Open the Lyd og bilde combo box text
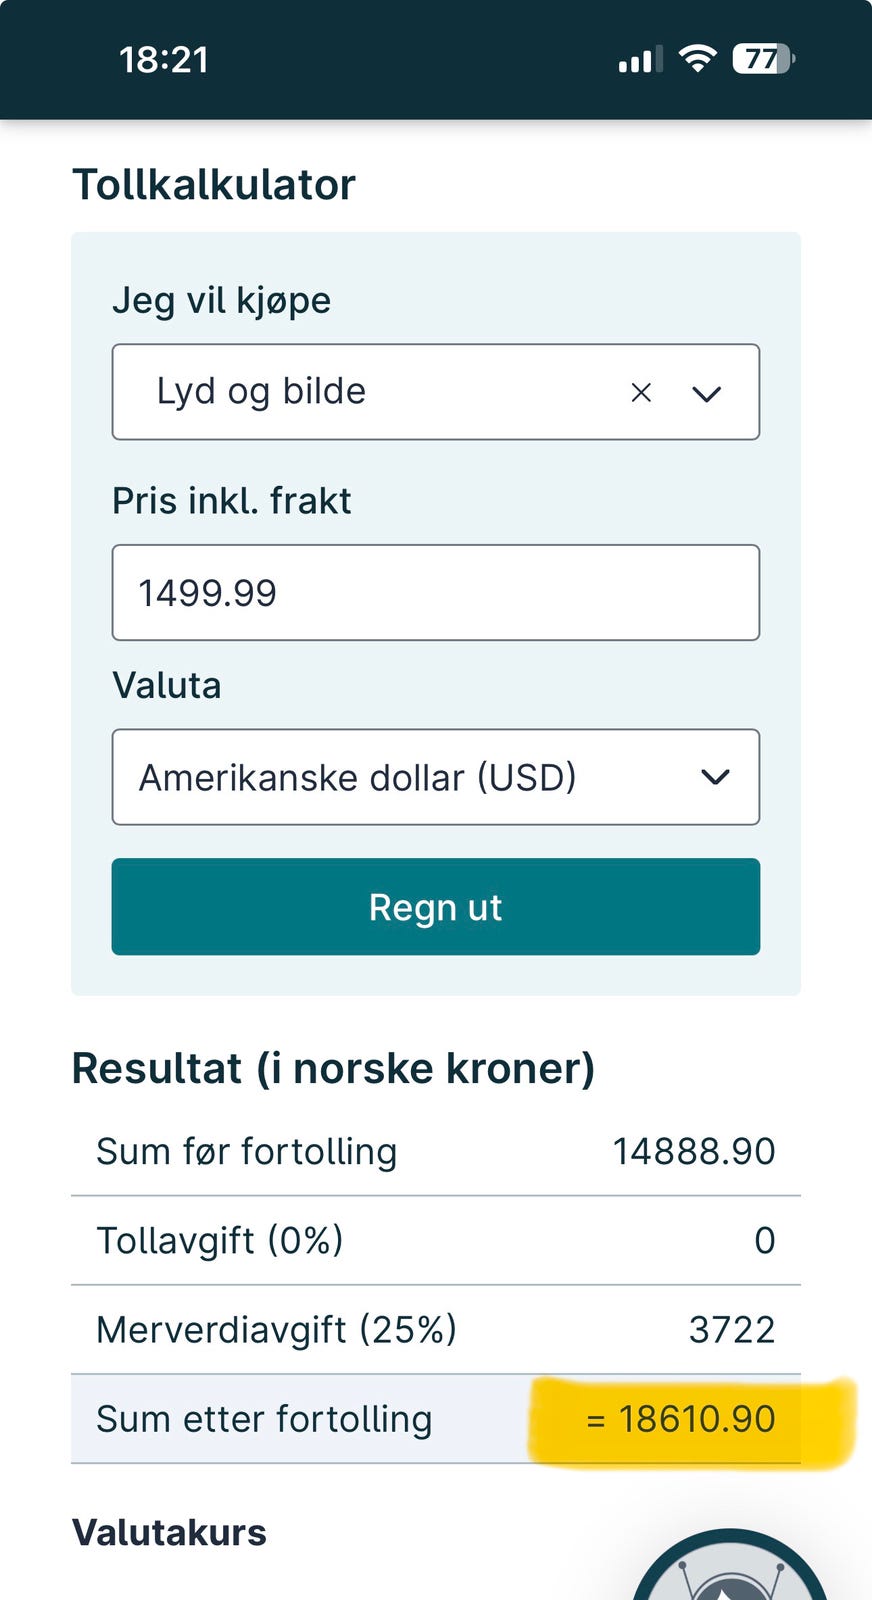872x1600 pixels. [261, 391]
